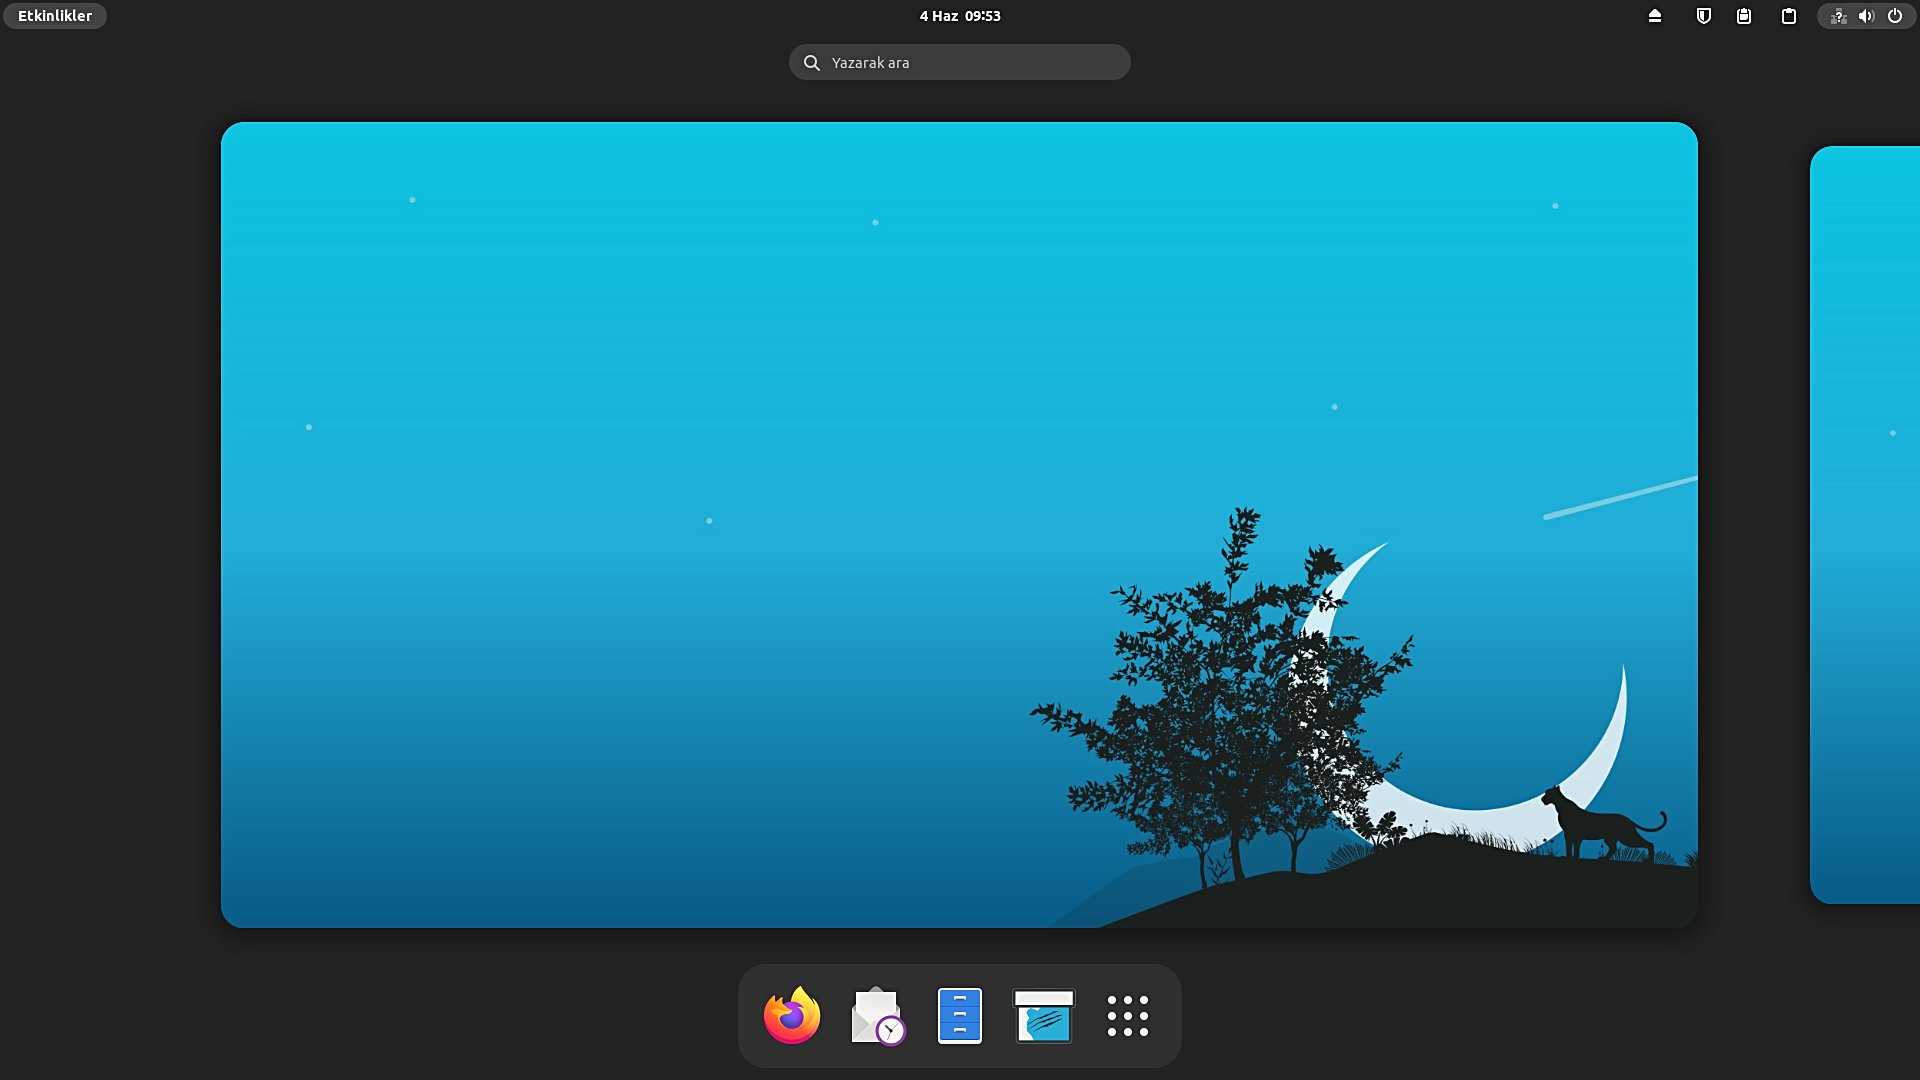1920x1080 pixels.
Task: Open the blue Files cabinet icon
Action: (x=959, y=1016)
